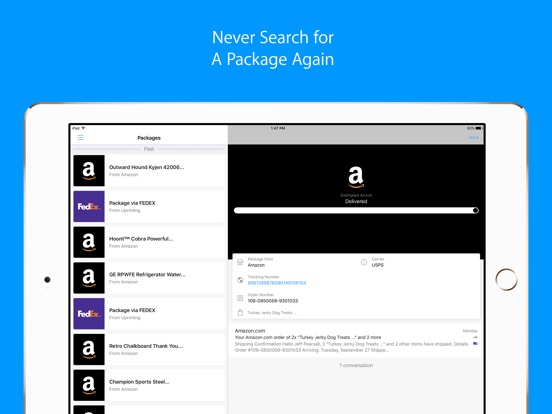Click the store icon by Package from

click(x=240, y=262)
